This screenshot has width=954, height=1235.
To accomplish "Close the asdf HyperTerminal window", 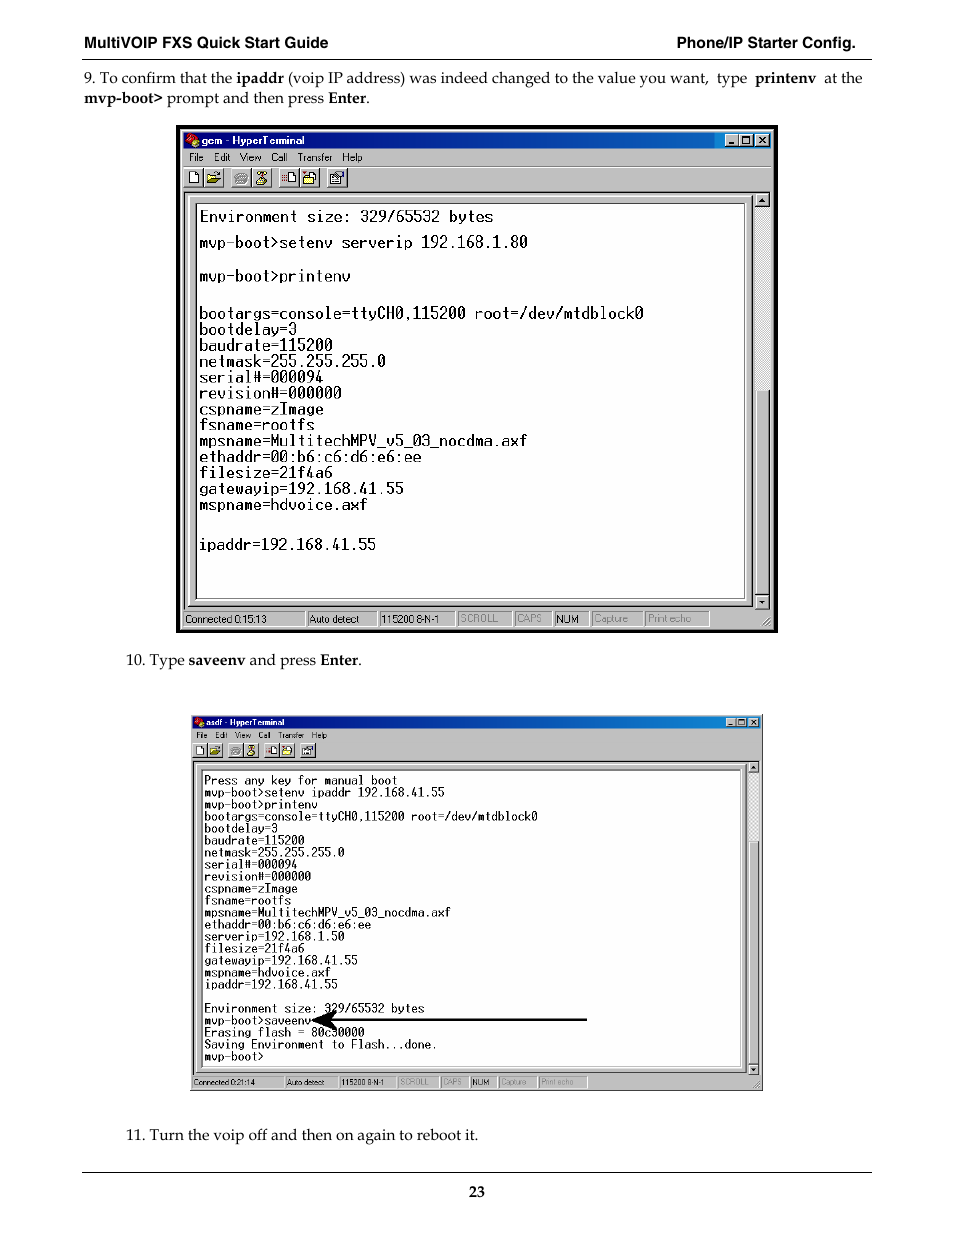I will point(754,722).
